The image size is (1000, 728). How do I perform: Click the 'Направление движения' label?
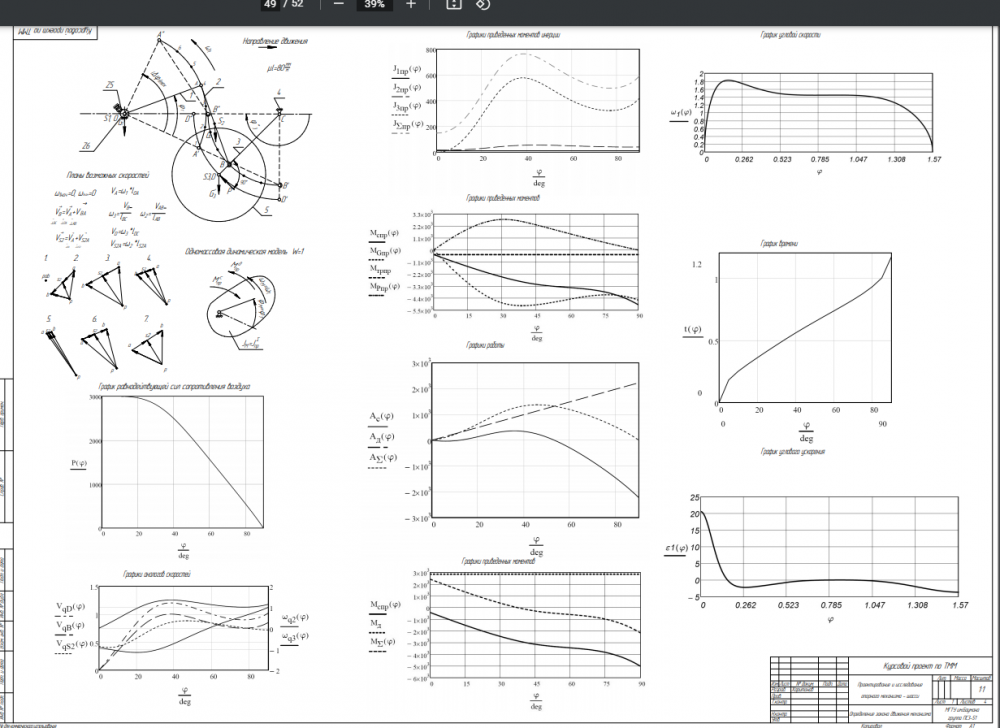[x=275, y=41]
